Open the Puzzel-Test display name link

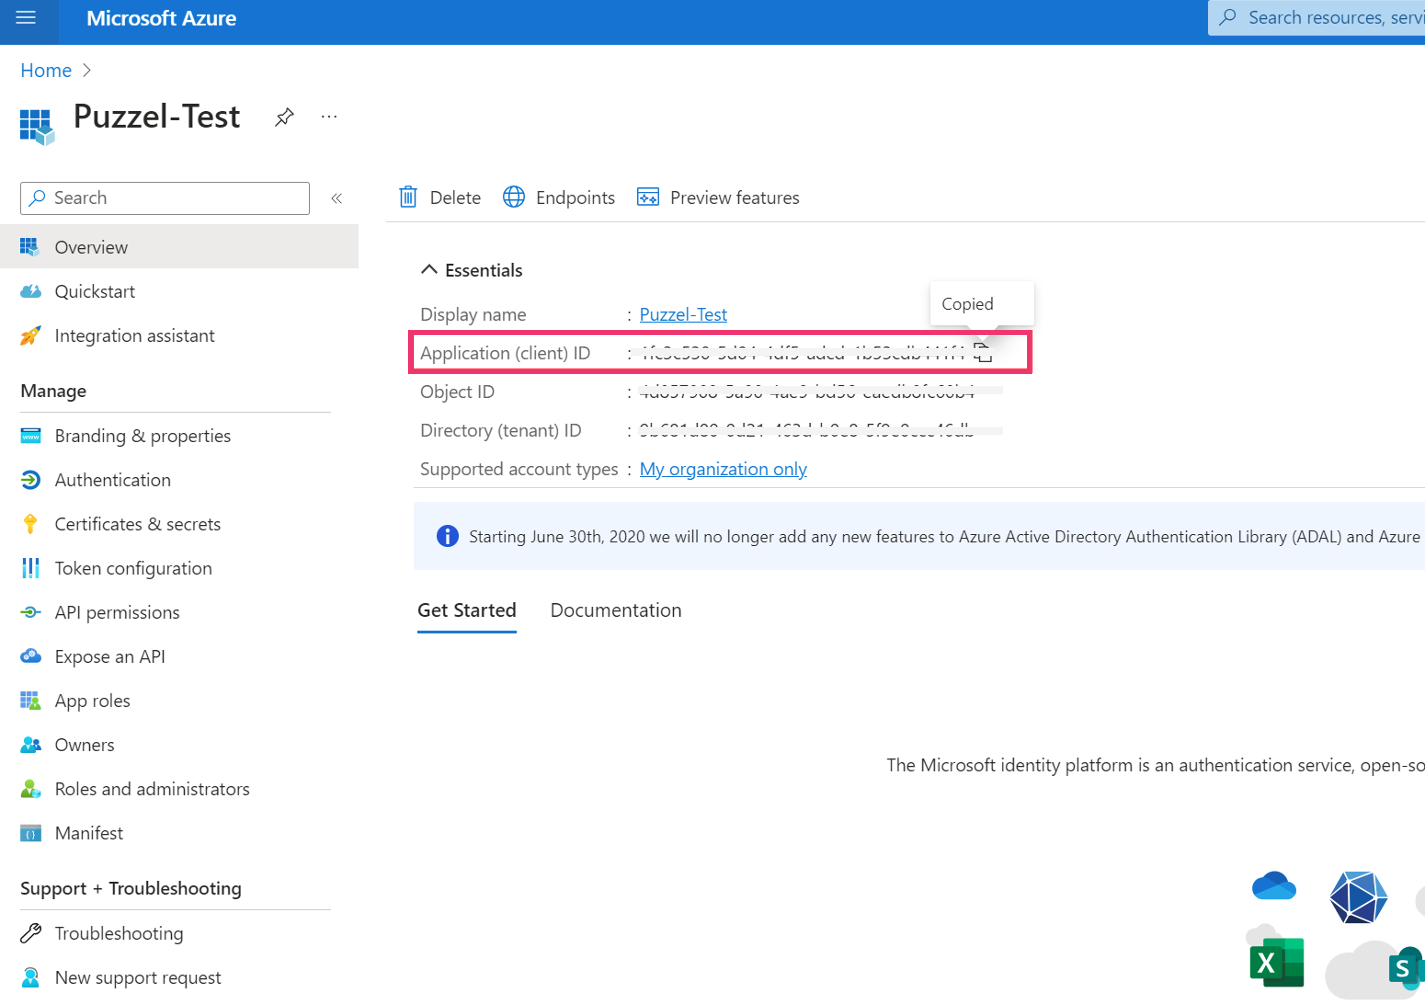click(683, 314)
